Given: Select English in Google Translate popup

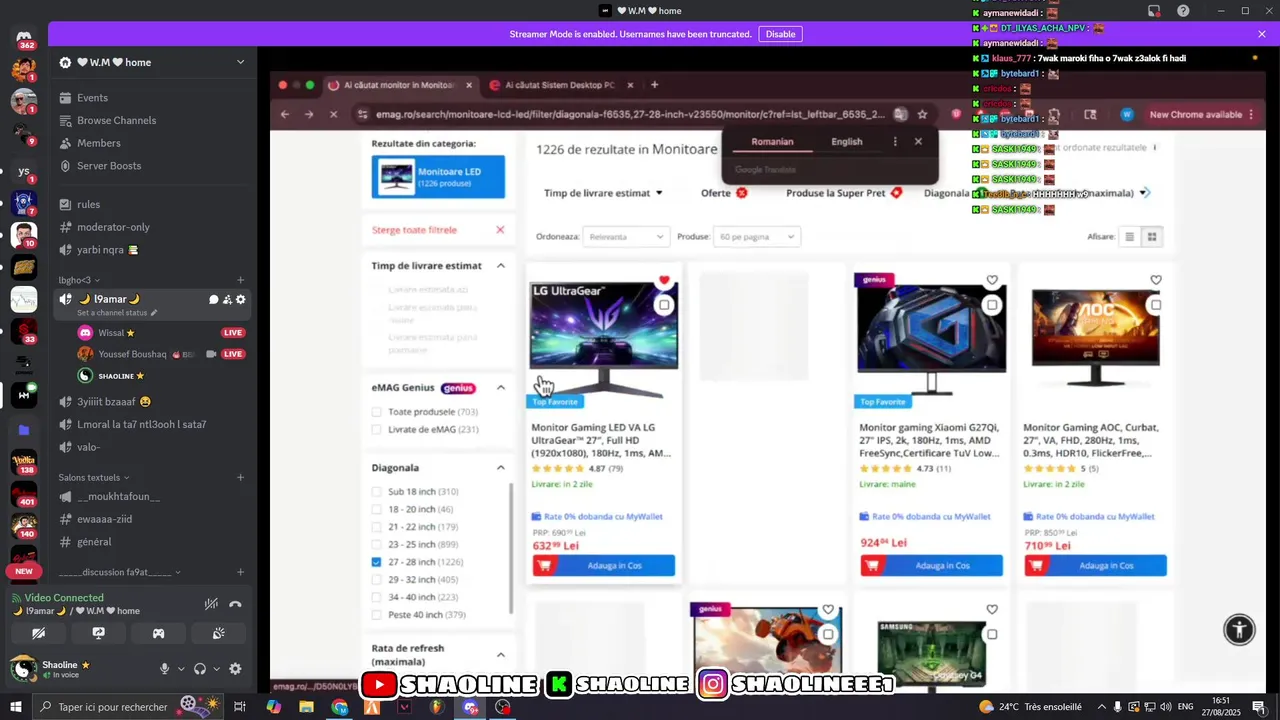Looking at the screenshot, I should [846, 142].
